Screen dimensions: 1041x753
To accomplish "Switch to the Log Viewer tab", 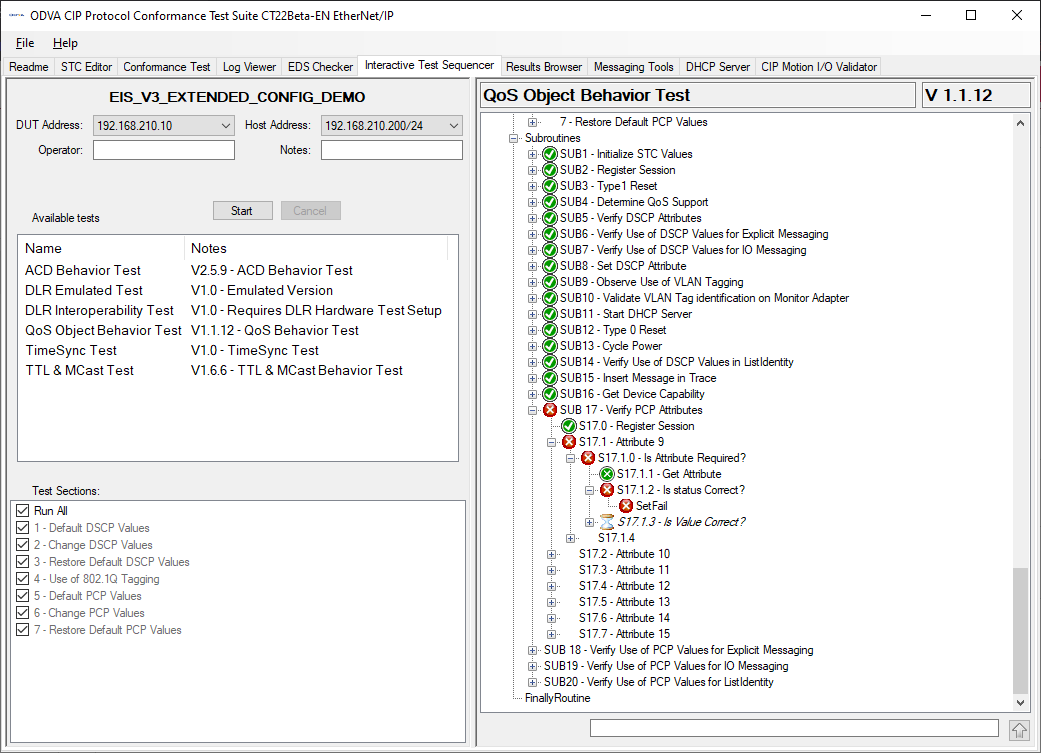I will [249, 67].
